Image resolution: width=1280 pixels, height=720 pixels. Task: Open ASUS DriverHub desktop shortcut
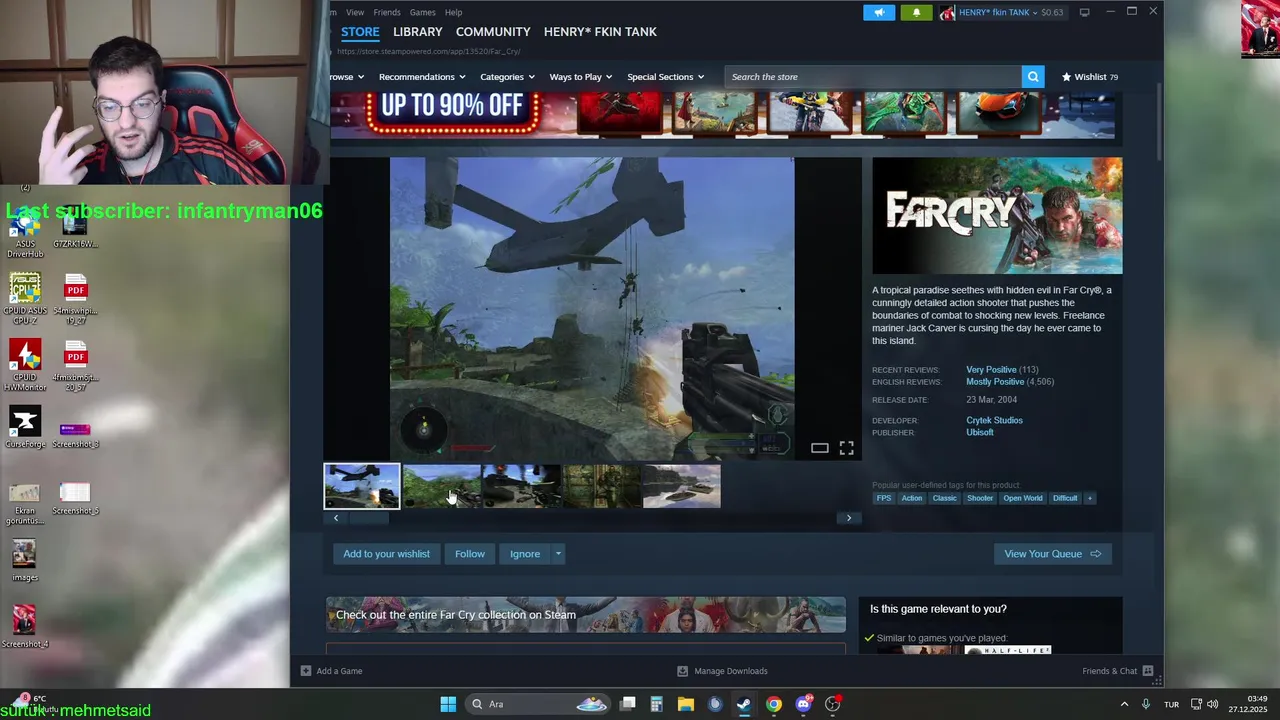coord(25,233)
